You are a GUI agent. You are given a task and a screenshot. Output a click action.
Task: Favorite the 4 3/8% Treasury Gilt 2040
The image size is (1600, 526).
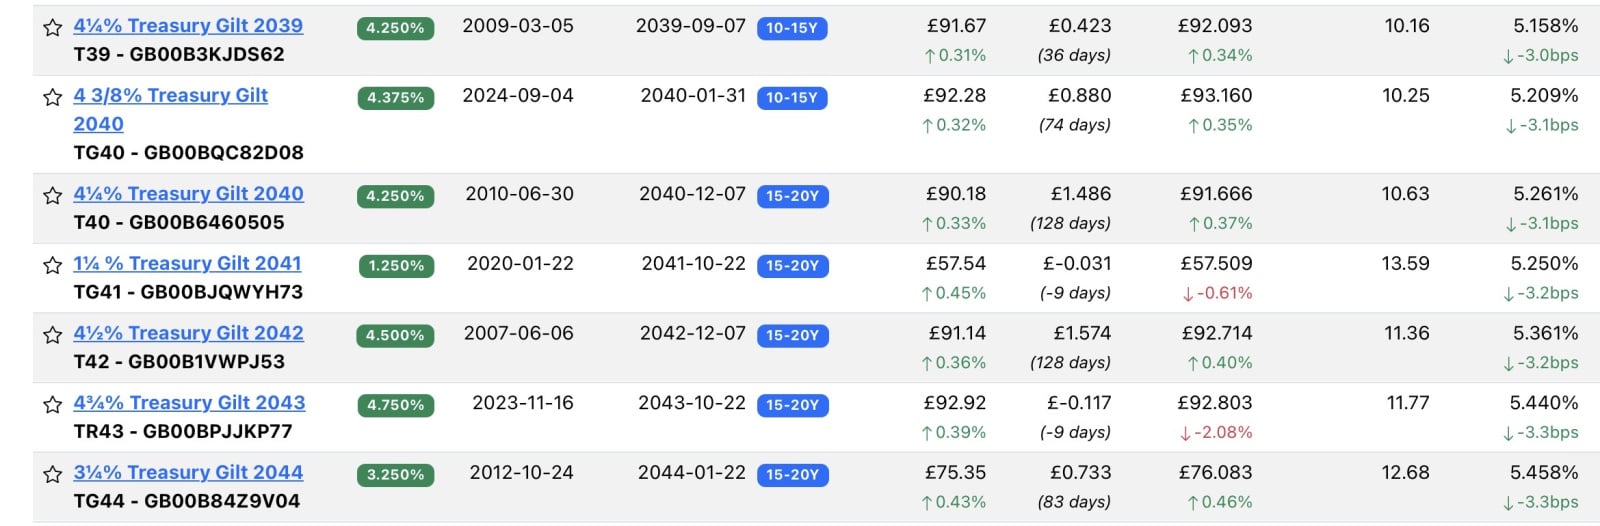[52, 97]
